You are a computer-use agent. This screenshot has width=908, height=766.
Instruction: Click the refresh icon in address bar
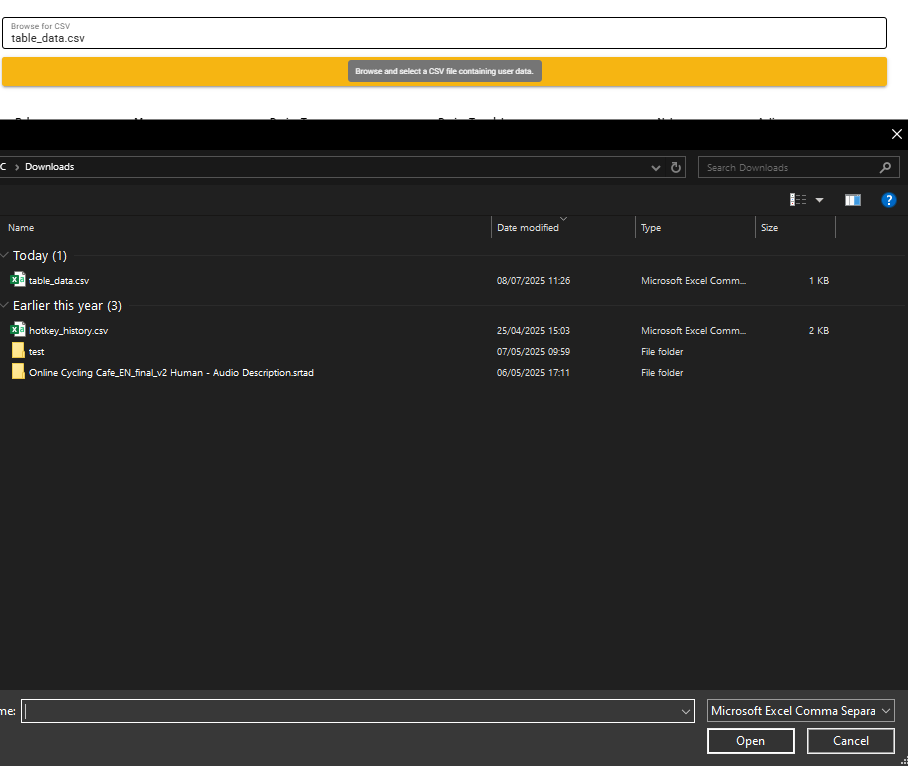[676, 168]
